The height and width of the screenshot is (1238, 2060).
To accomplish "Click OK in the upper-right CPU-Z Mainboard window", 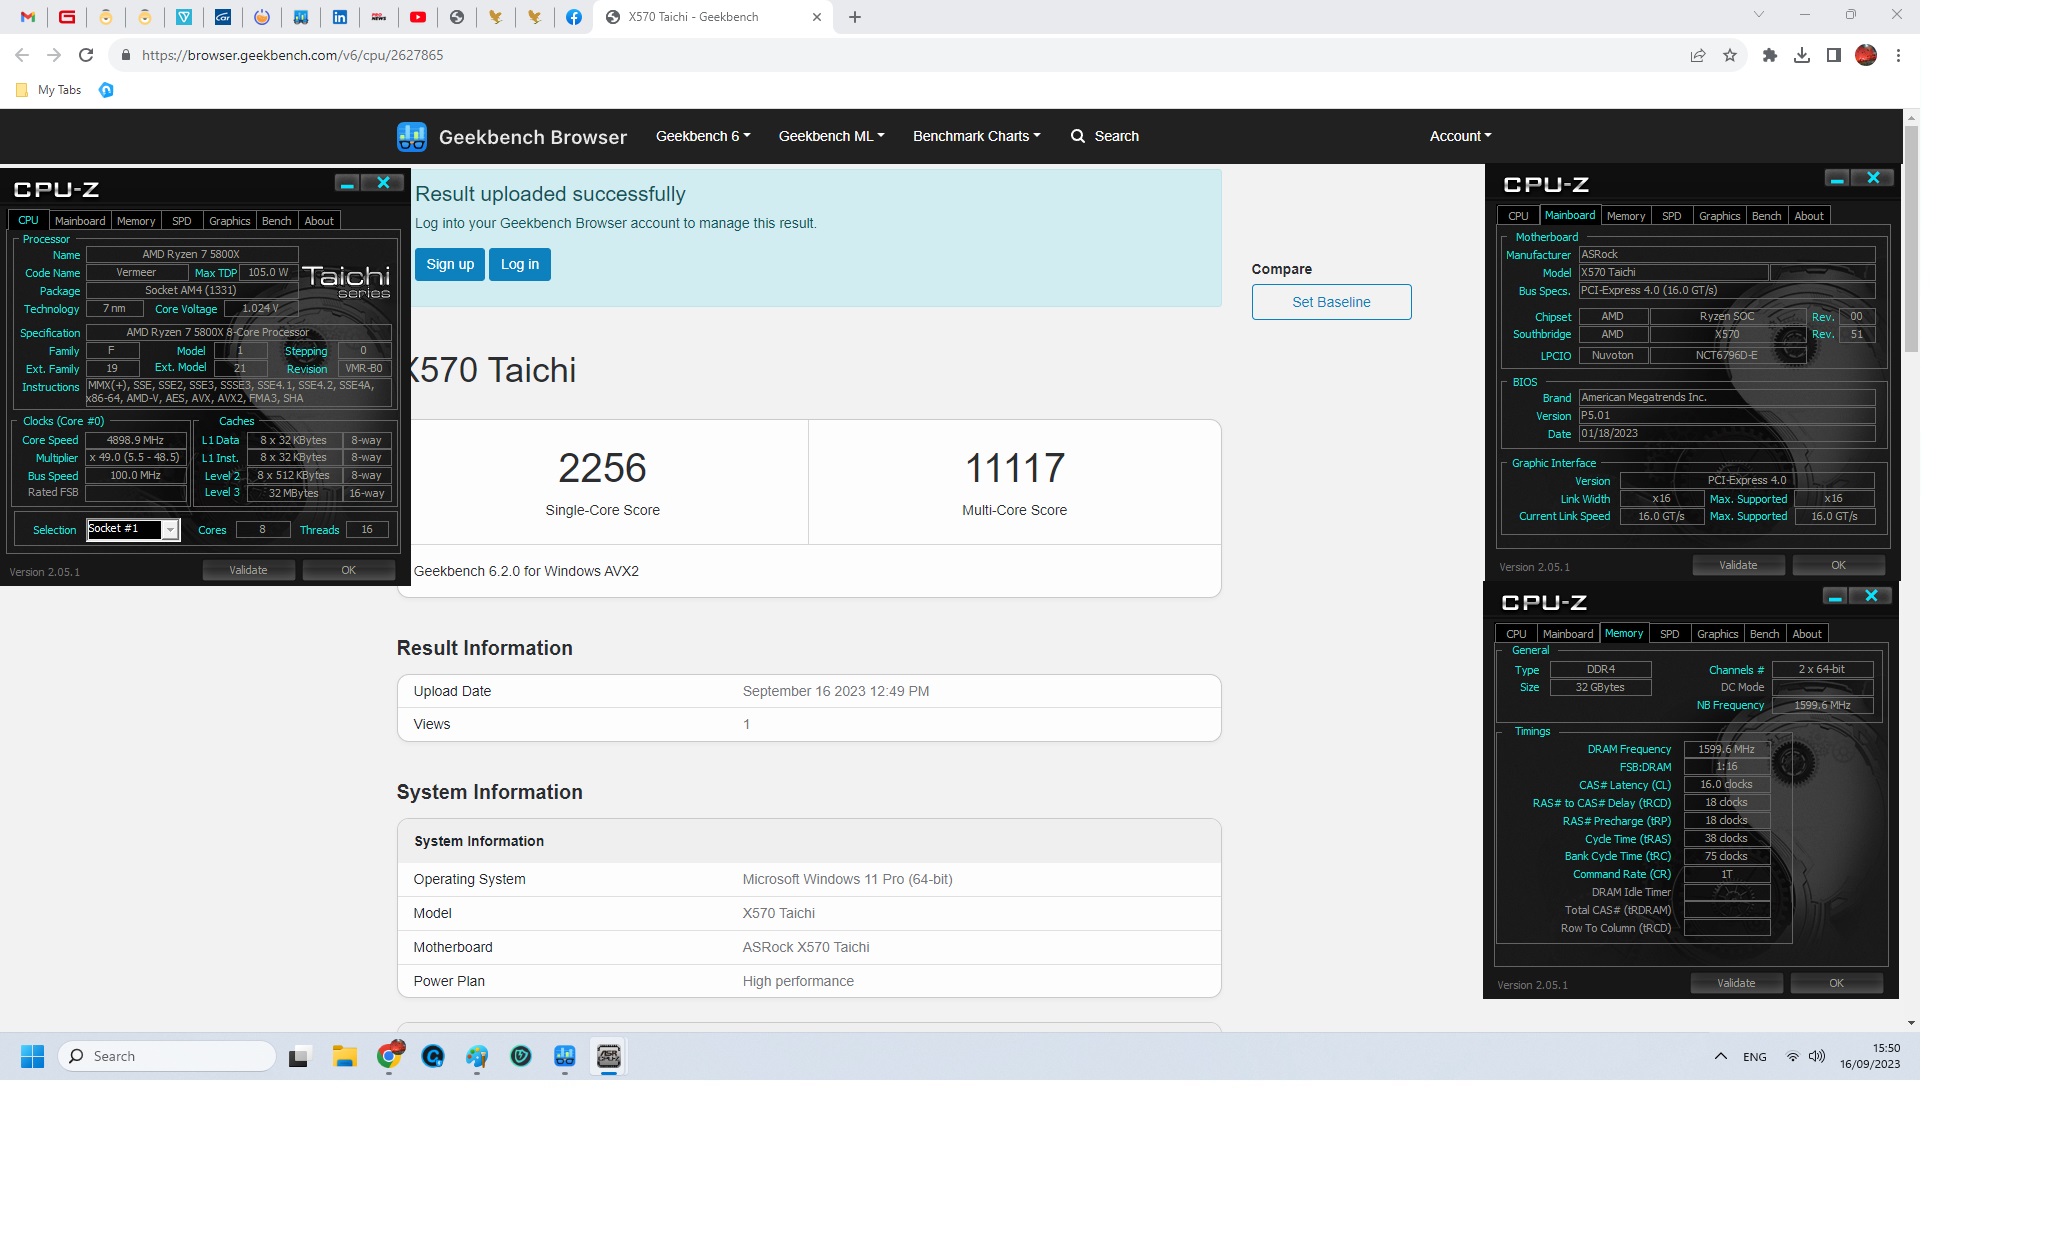I will coord(1838,565).
